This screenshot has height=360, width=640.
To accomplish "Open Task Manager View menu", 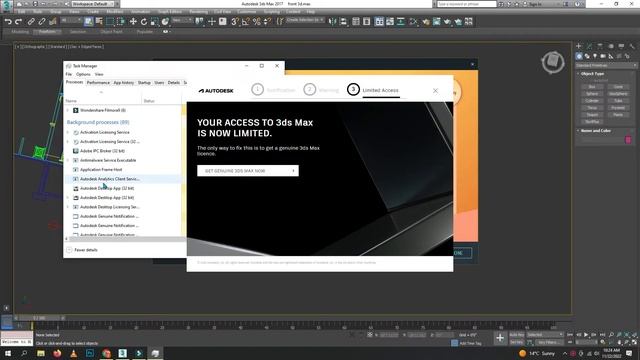I will pos(99,74).
